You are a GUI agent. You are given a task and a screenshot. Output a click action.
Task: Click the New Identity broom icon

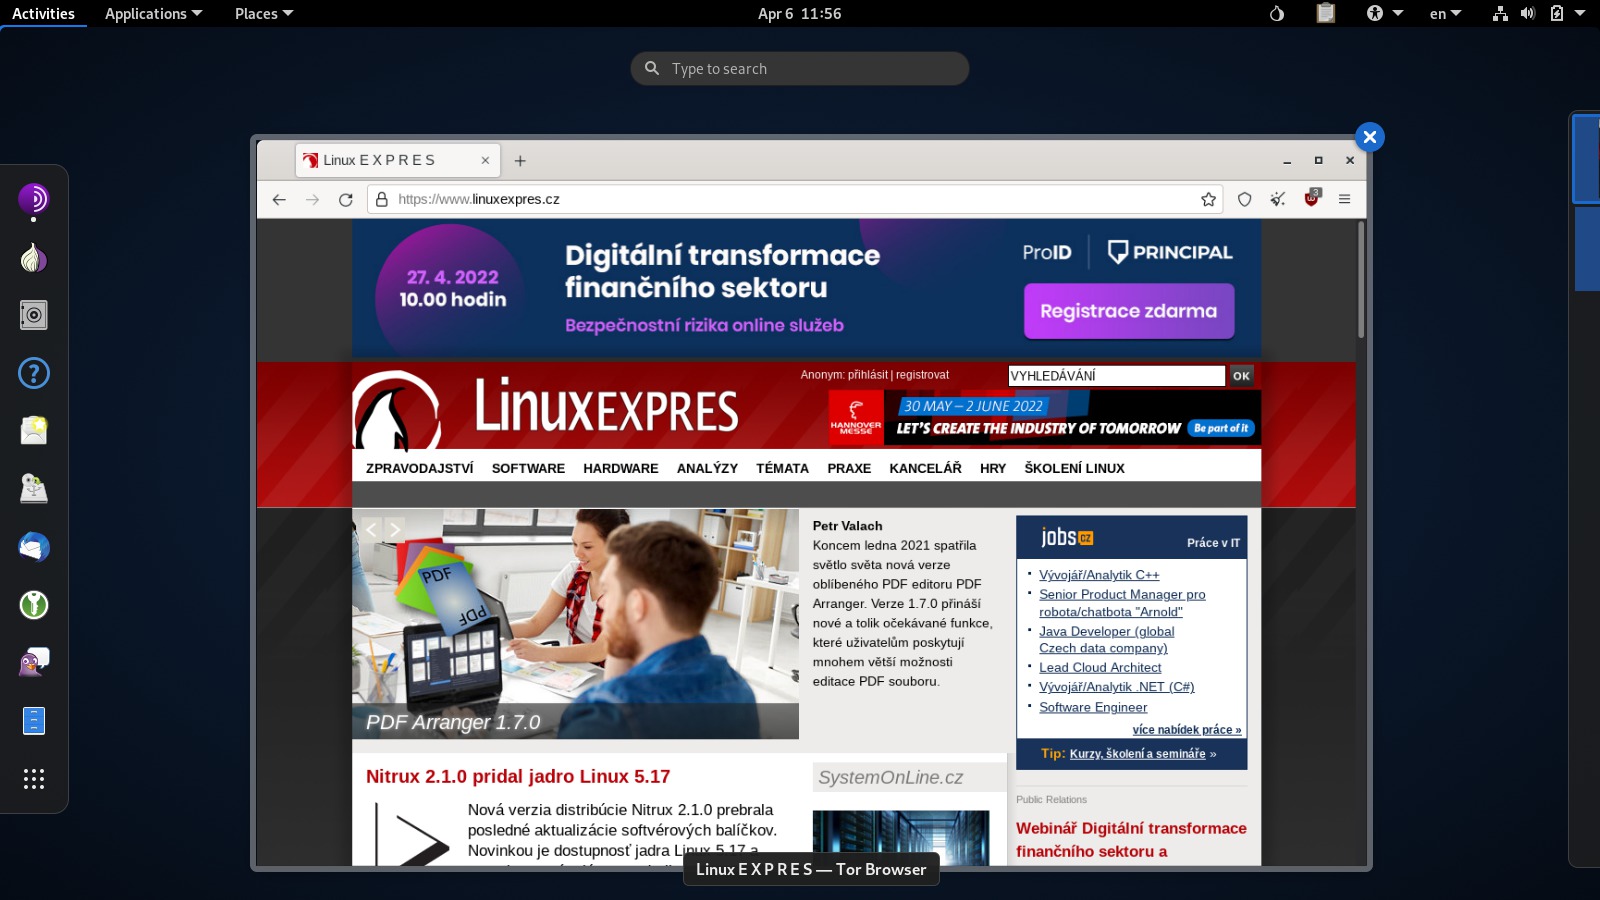pos(1277,199)
